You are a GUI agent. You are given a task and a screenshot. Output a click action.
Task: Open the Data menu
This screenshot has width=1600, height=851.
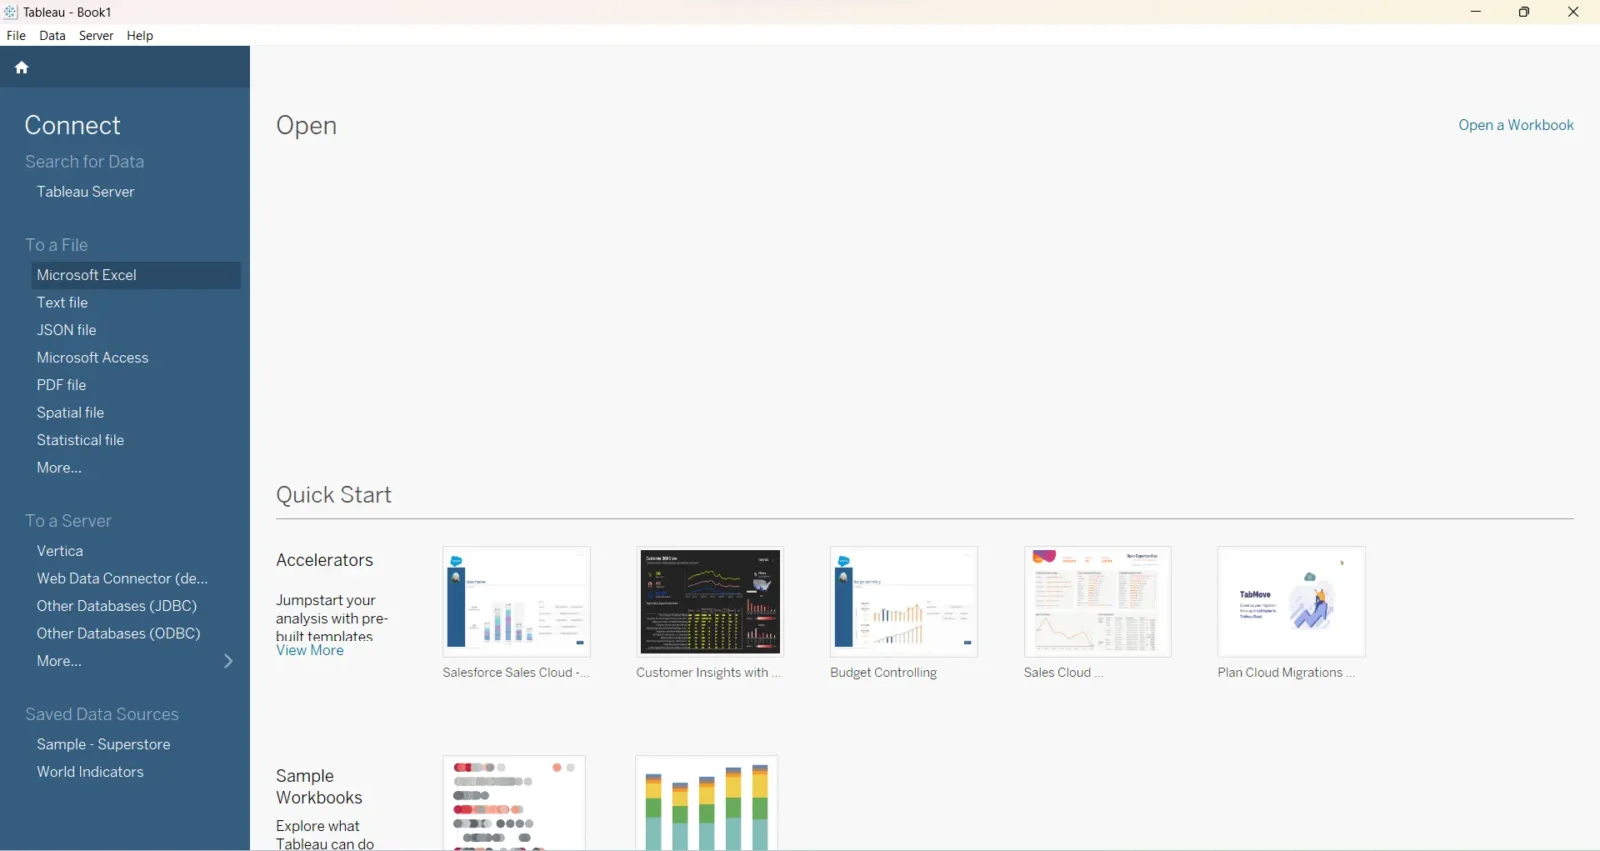click(52, 35)
